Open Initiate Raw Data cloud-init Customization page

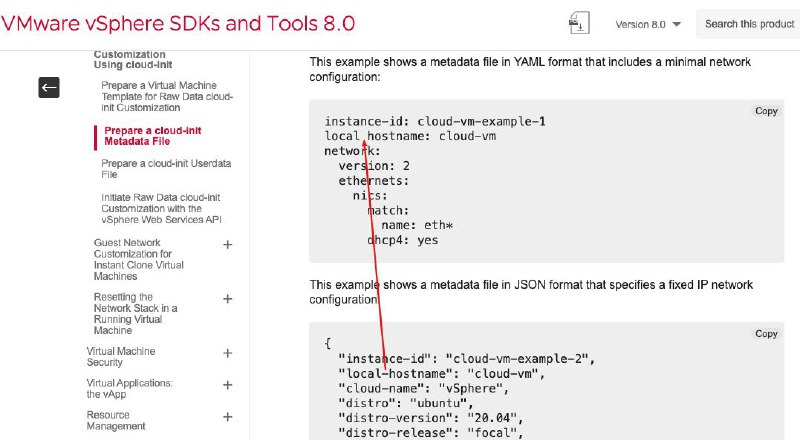click(160, 207)
